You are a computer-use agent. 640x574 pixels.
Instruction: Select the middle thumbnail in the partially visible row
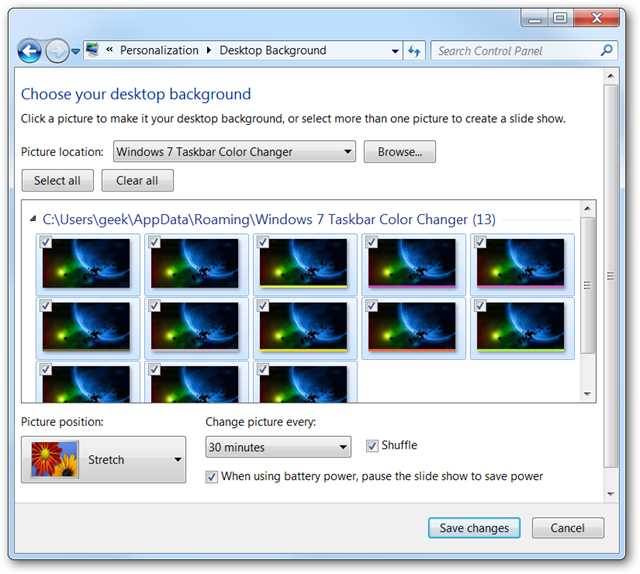tap(195, 384)
